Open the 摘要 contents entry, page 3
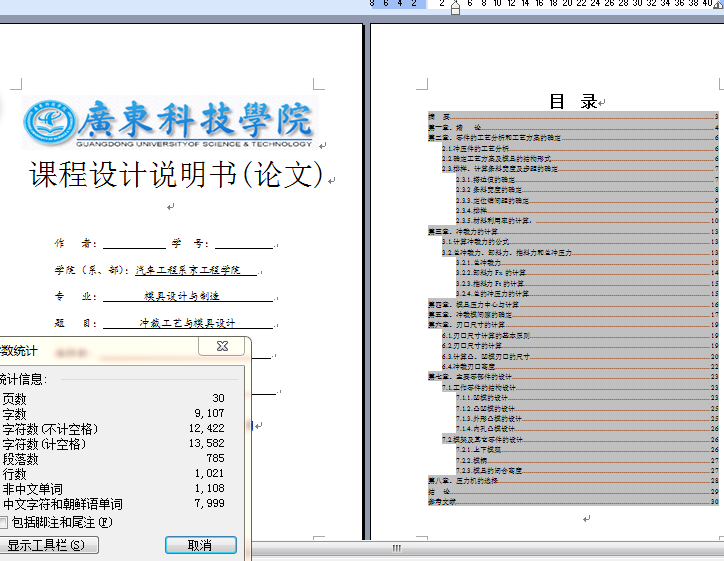This screenshot has width=724, height=561. pyautogui.click(x=573, y=117)
